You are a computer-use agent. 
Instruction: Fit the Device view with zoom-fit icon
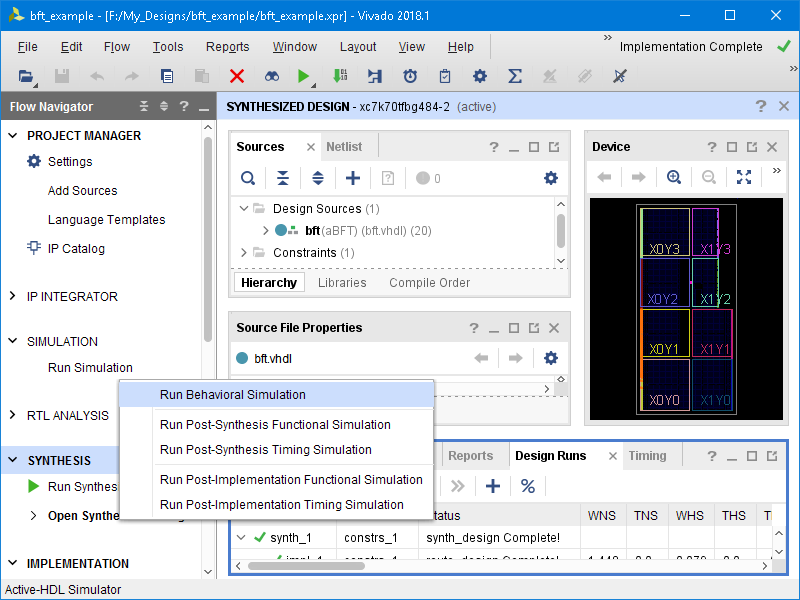coord(744,177)
